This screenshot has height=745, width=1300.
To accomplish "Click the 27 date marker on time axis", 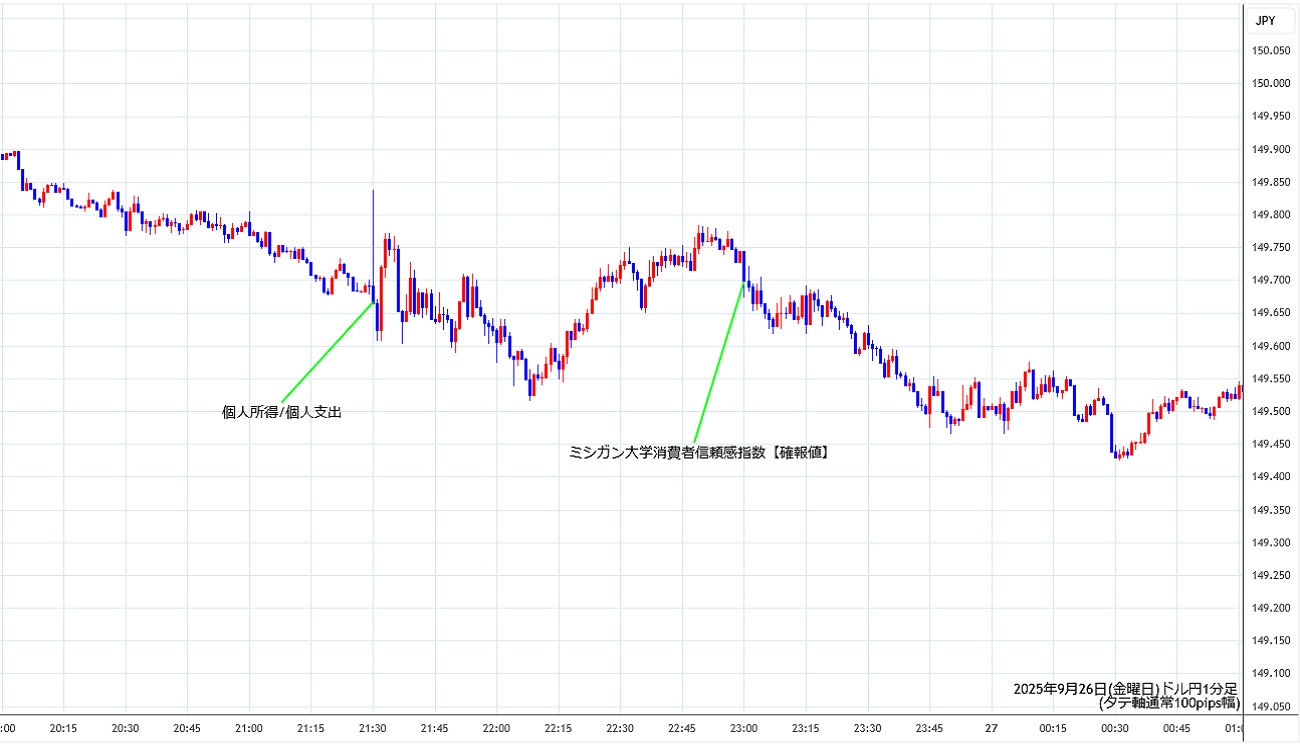I will coord(993,730).
